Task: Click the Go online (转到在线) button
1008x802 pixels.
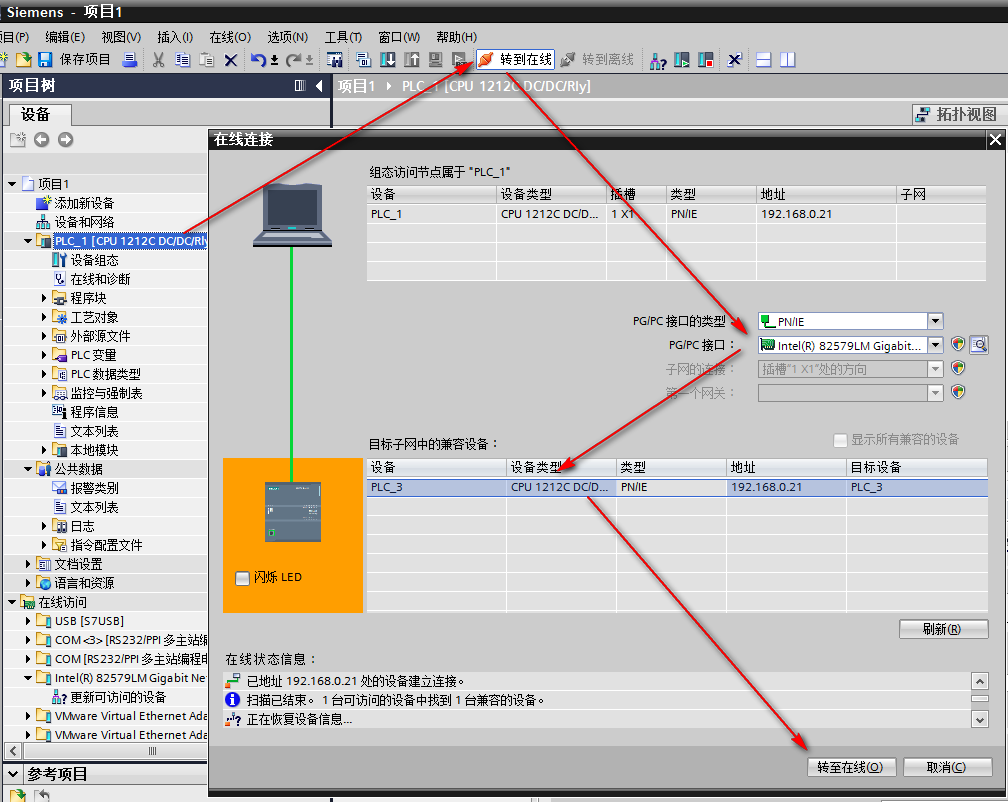Action: pos(515,60)
